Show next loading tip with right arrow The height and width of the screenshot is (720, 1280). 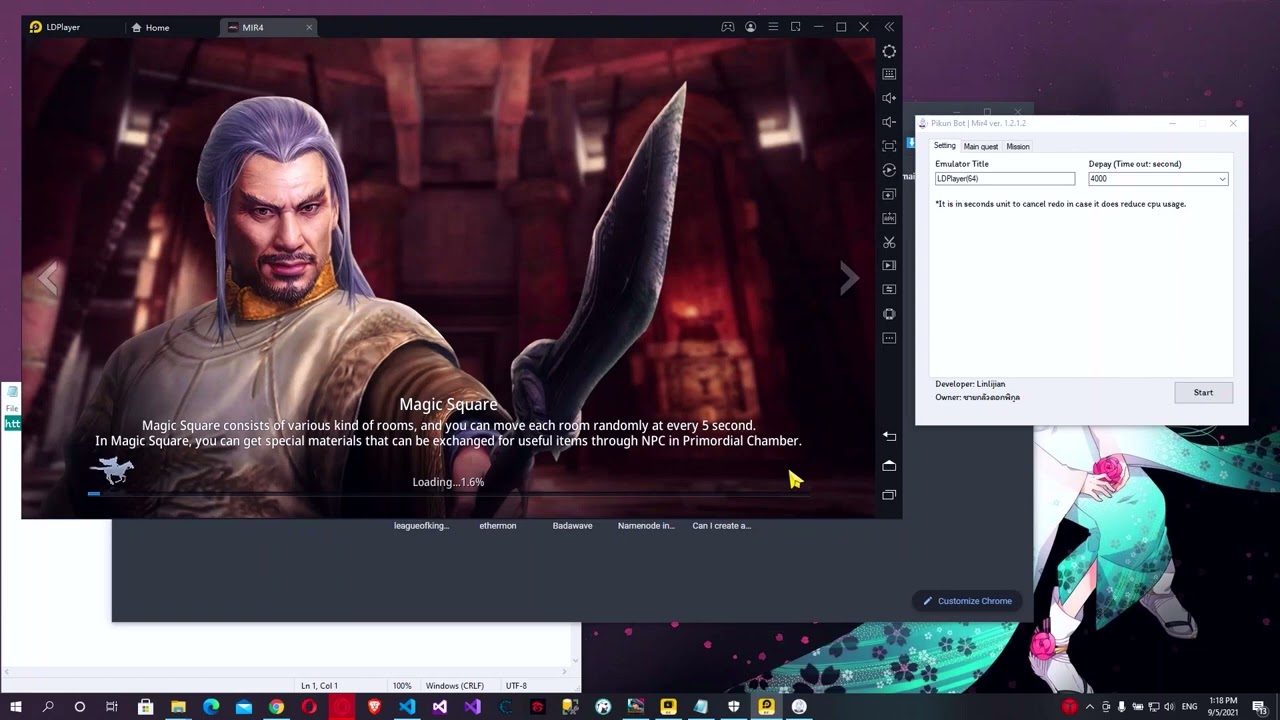(x=849, y=279)
